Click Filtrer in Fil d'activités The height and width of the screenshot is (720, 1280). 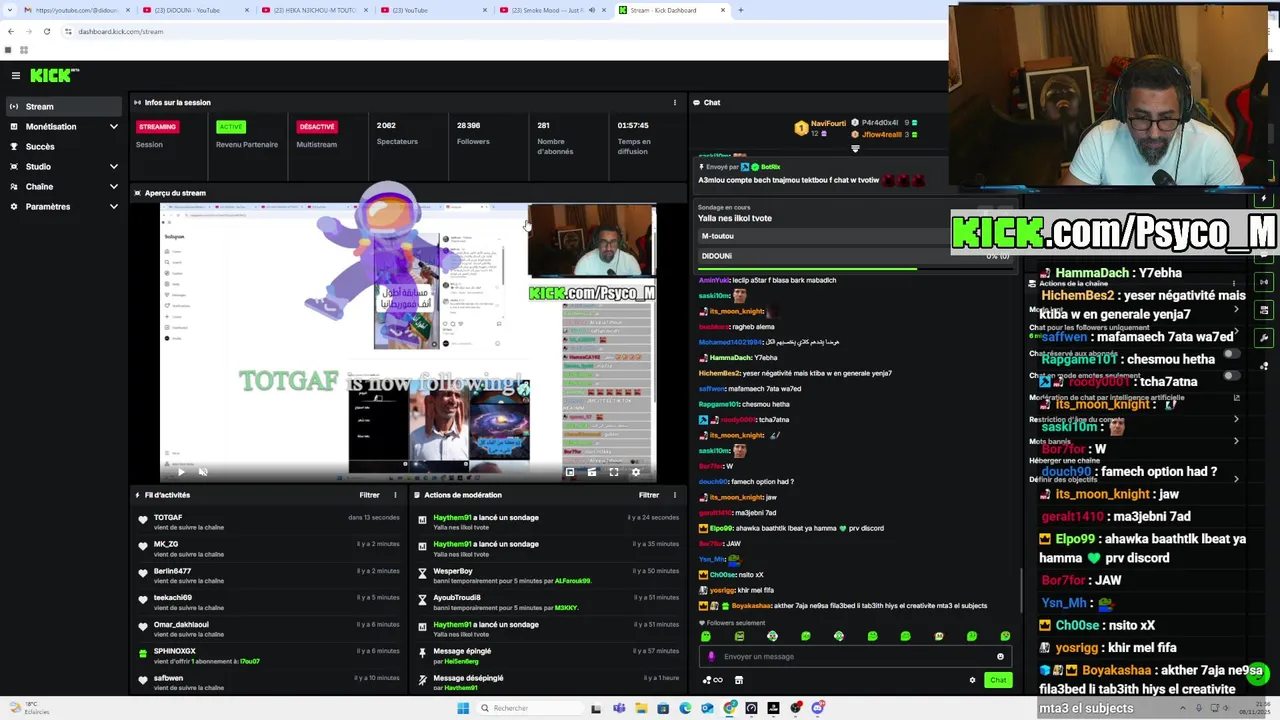tap(369, 495)
